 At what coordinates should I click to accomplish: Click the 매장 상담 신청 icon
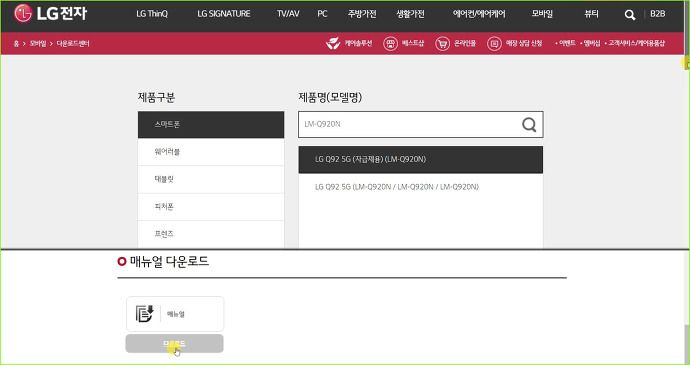tap(494, 44)
